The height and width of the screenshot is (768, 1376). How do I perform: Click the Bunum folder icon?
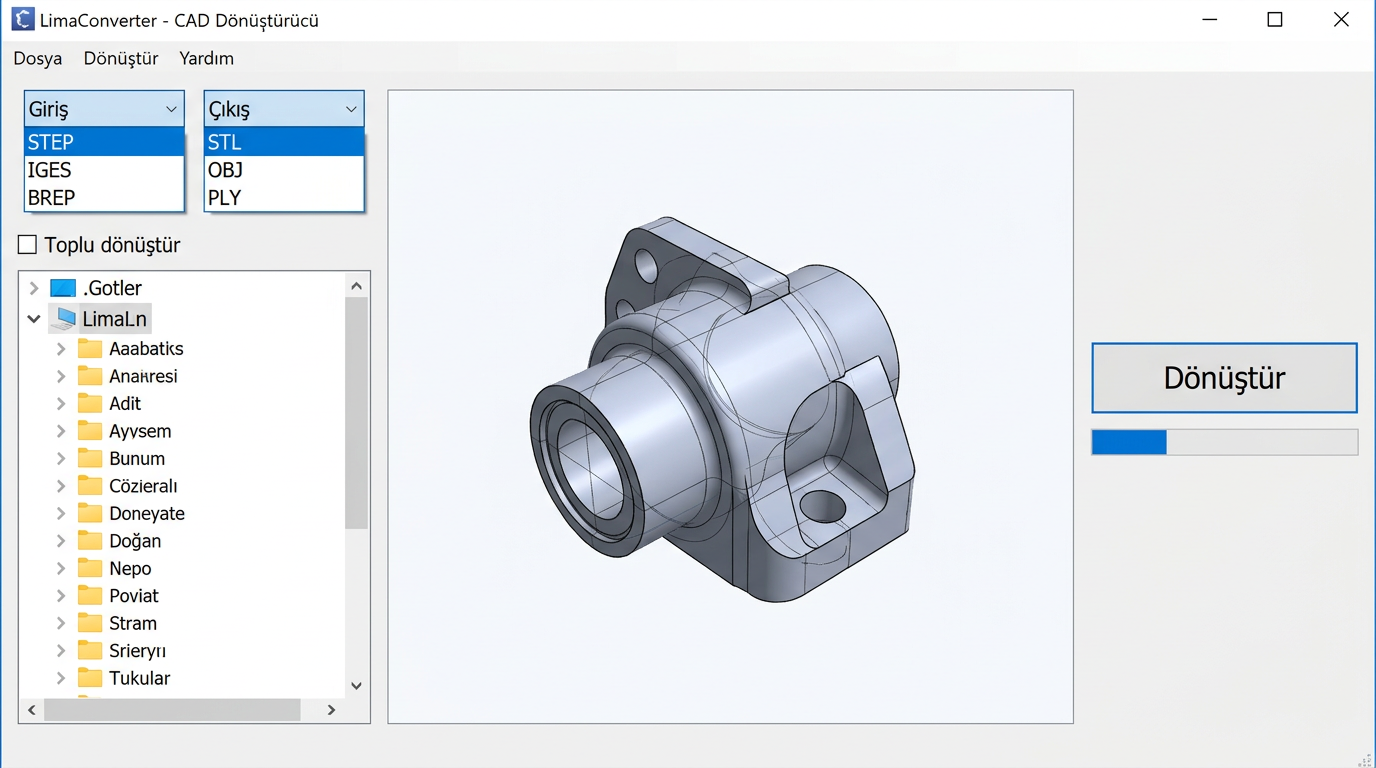[91, 458]
